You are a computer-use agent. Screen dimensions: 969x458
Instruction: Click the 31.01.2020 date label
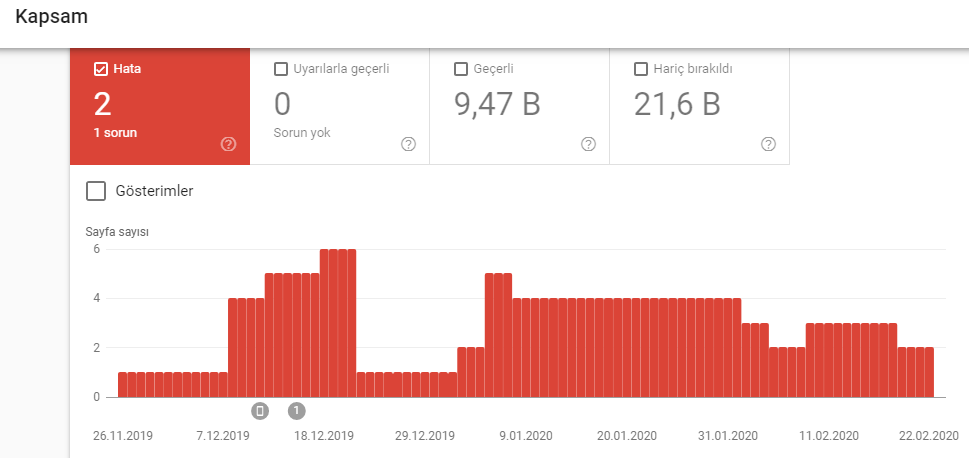coord(727,436)
